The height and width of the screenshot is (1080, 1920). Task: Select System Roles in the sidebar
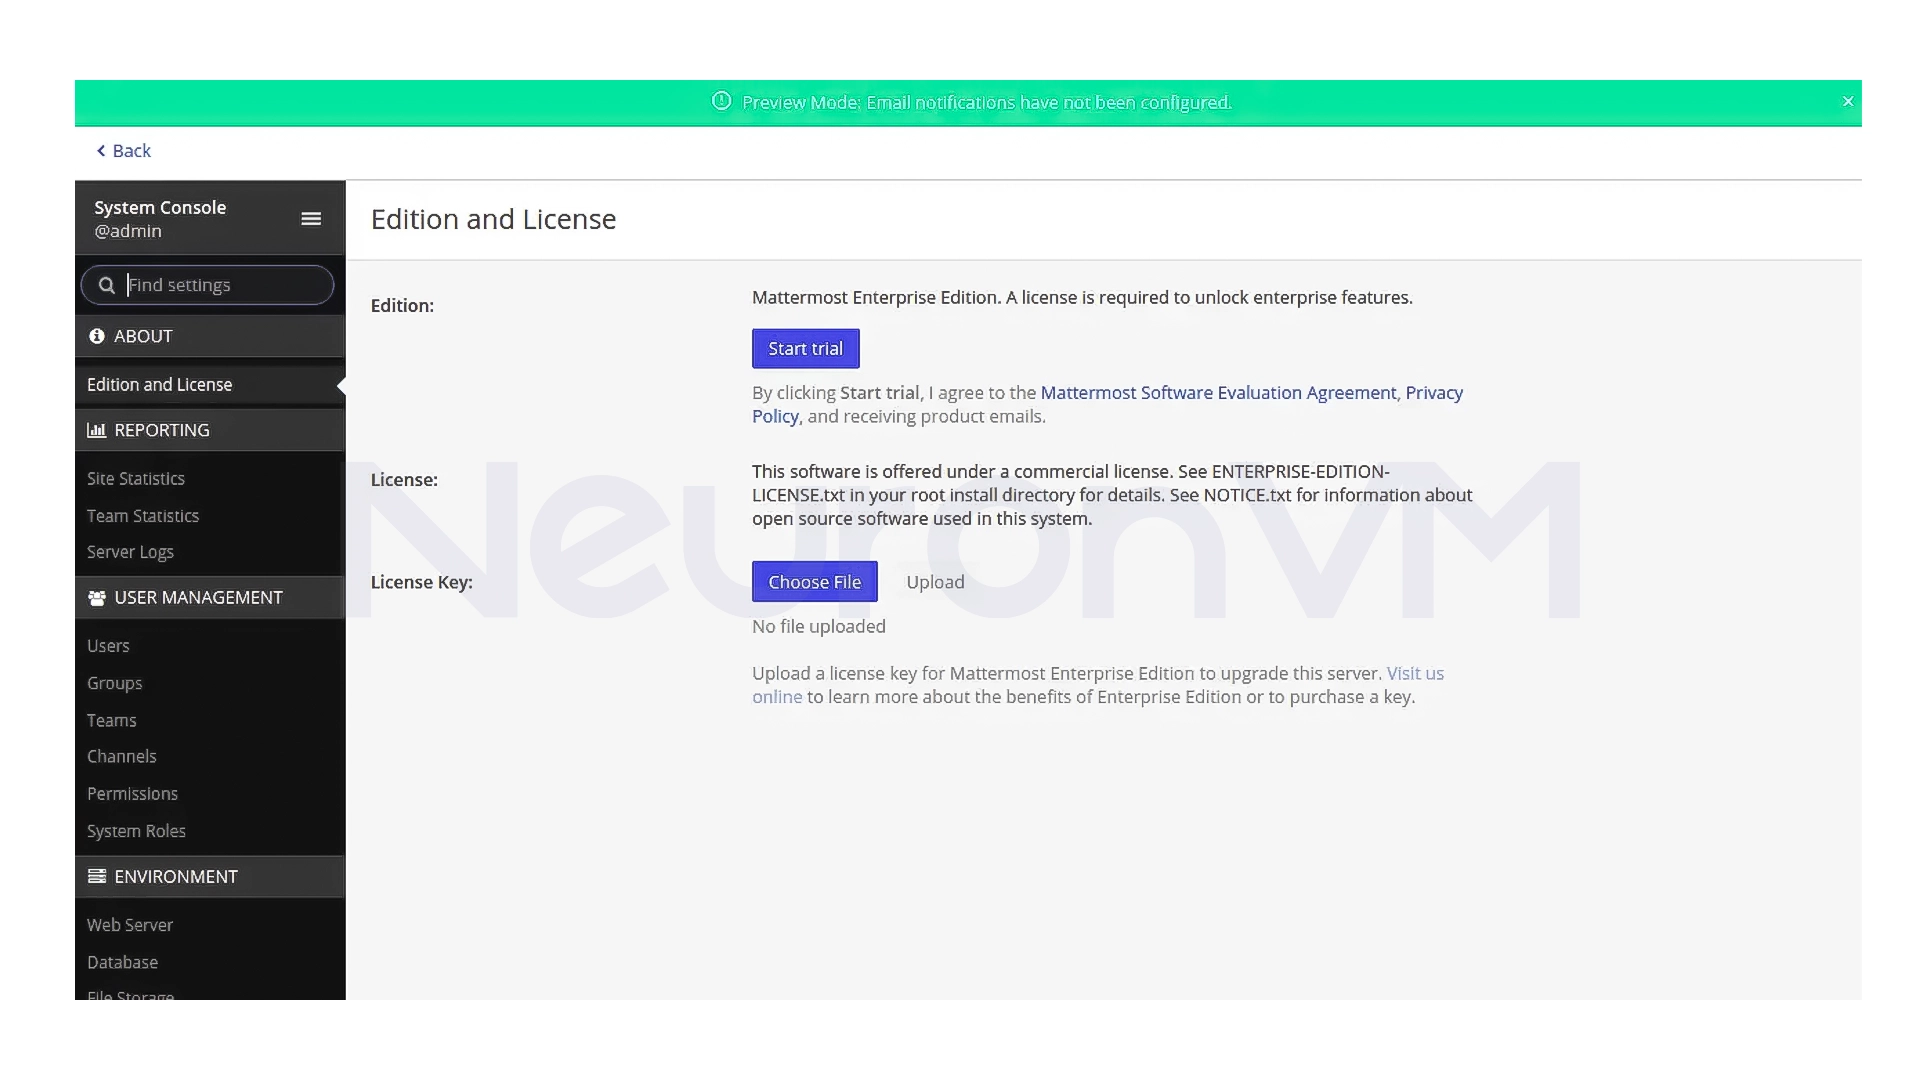tap(136, 831)
